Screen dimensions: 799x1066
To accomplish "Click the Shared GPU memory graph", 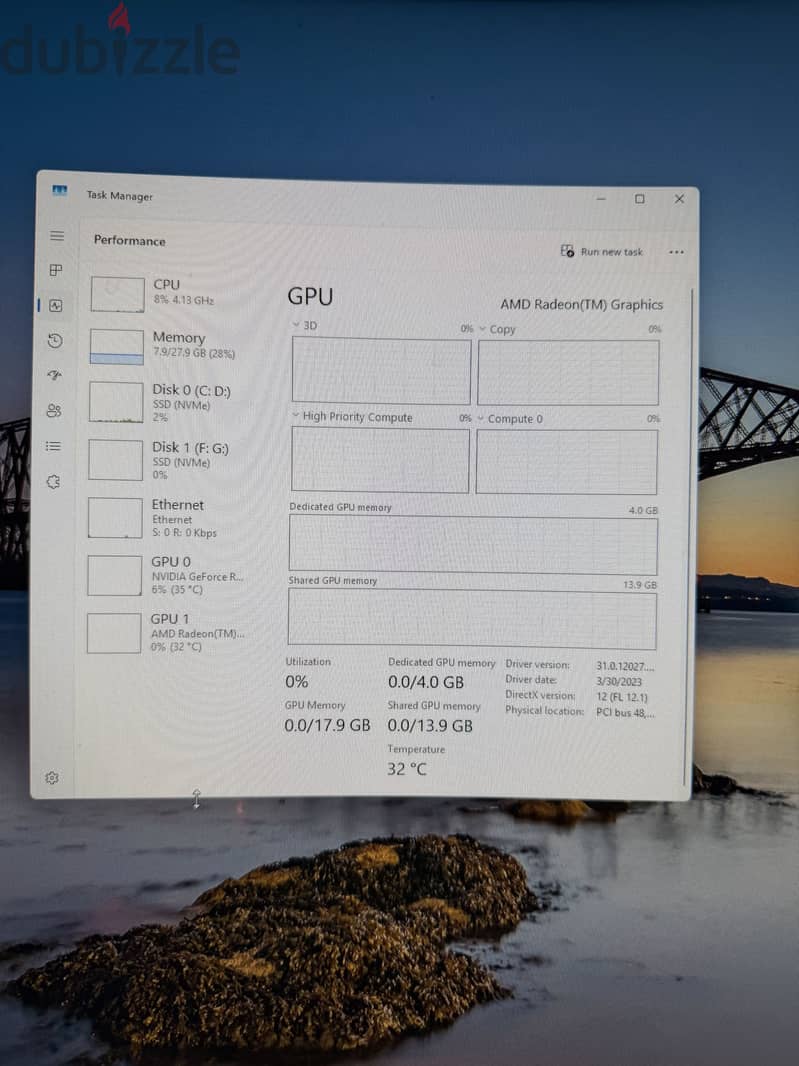I will click(472, 619).
